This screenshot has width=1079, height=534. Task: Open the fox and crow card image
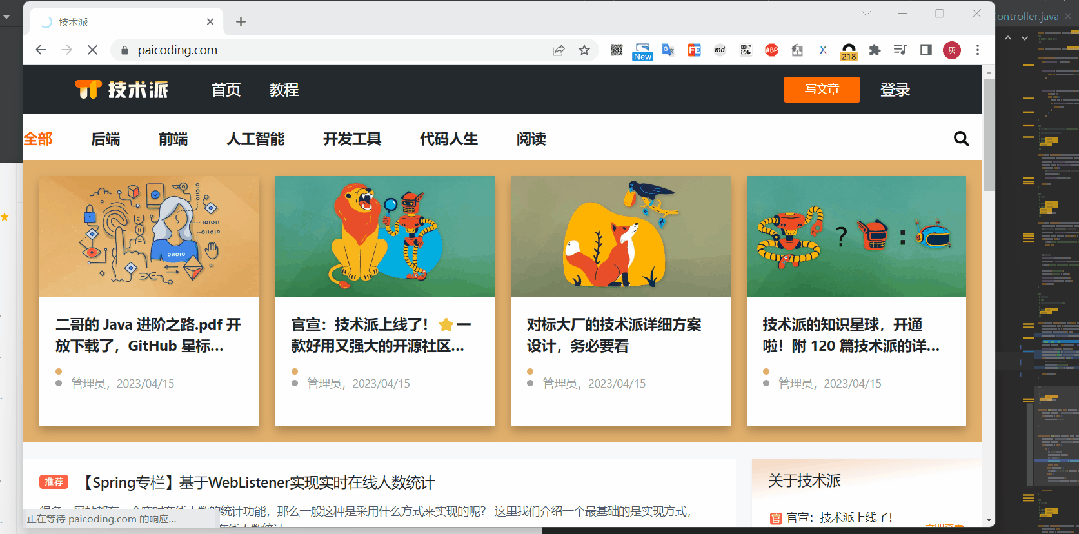click(x=621, y=236)
